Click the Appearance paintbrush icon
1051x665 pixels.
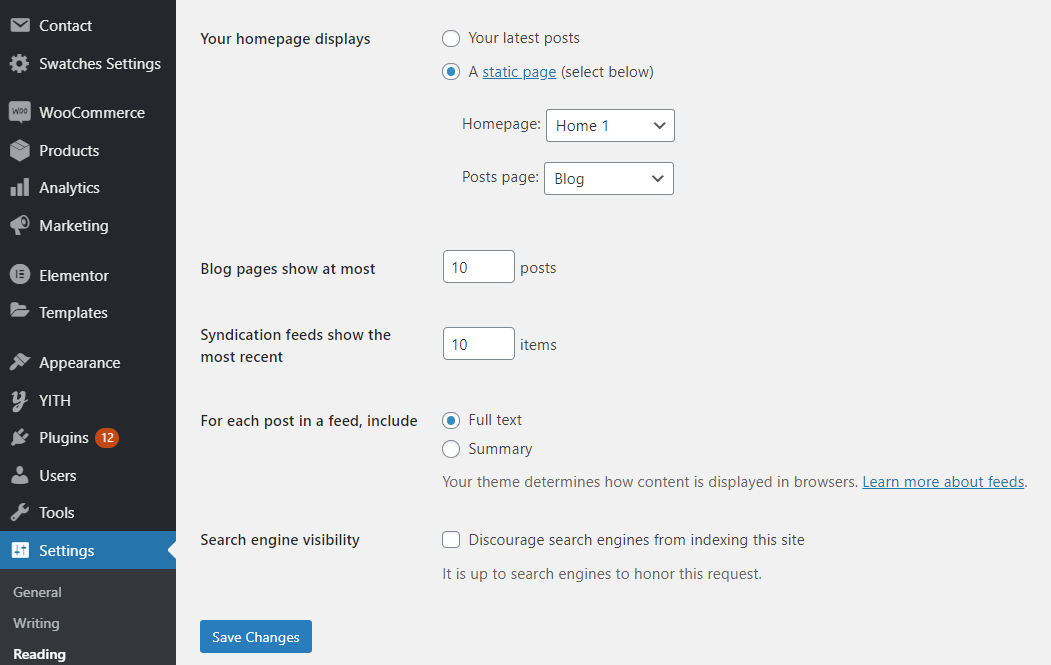coord(19,362)
